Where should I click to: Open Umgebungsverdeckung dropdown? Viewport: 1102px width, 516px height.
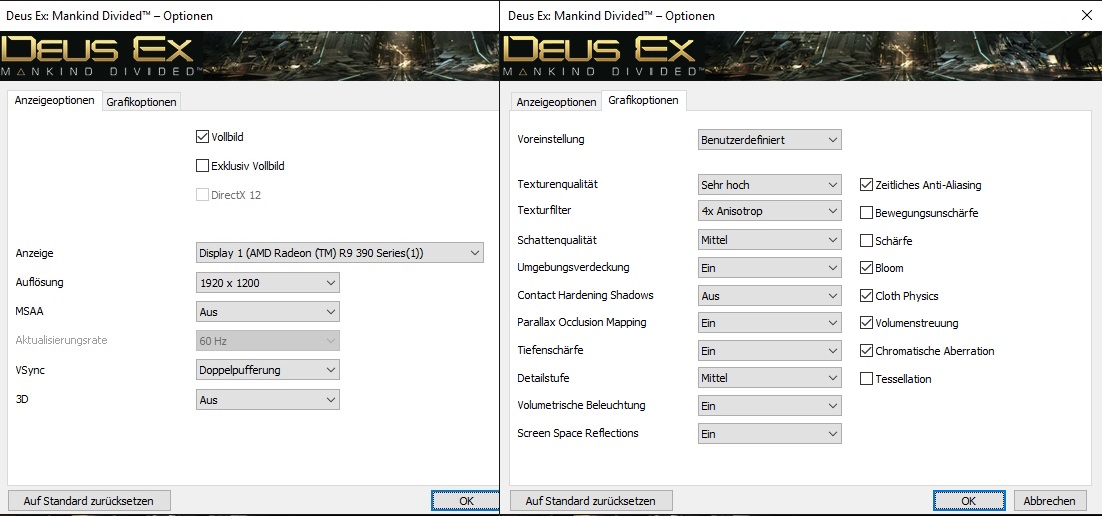(769, 268)
